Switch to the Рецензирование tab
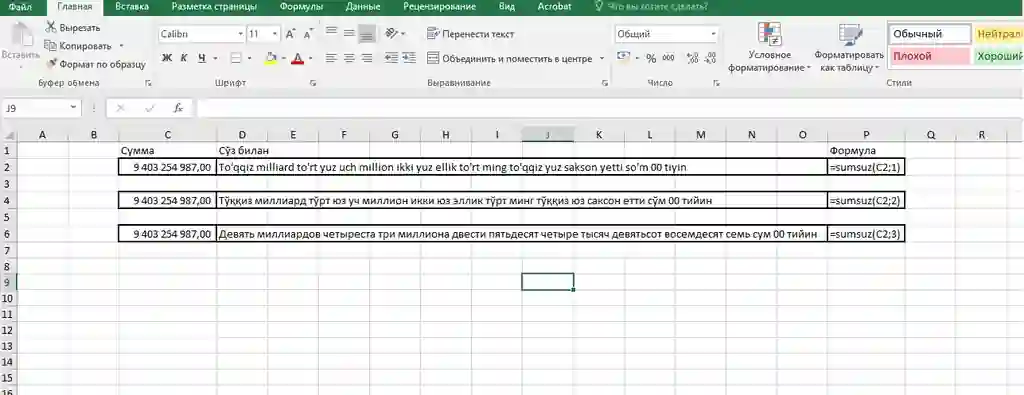The image size is (1024, 395). pos(439,7)
